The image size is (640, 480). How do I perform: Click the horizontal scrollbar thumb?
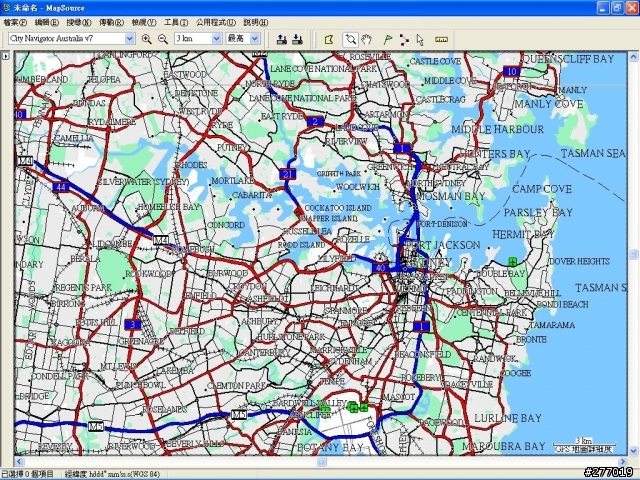[322, 462]
